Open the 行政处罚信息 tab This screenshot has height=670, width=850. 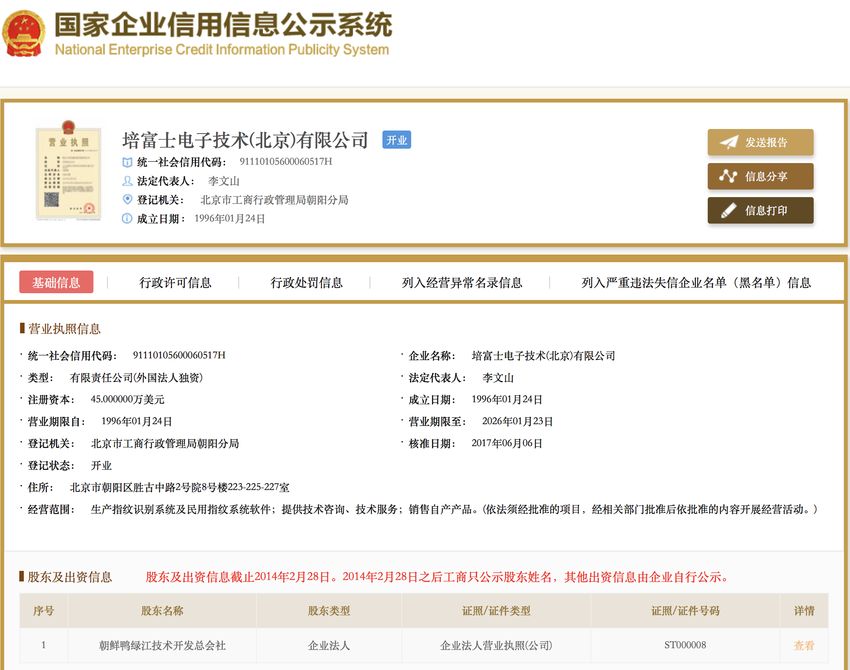[x=306, y=282]
